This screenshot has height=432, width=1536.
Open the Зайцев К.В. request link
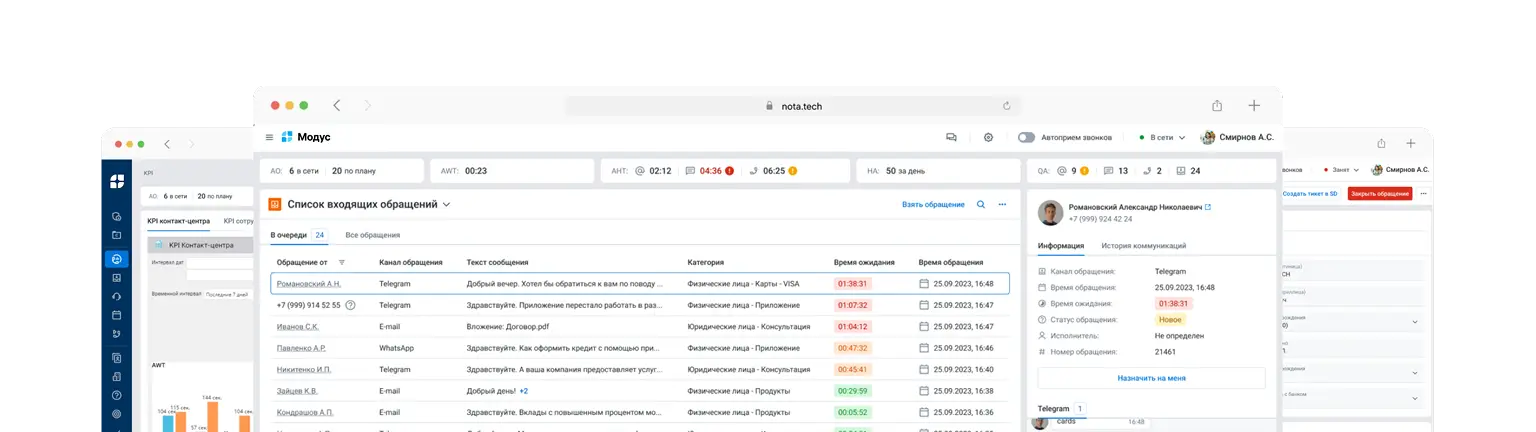[297, 391]
